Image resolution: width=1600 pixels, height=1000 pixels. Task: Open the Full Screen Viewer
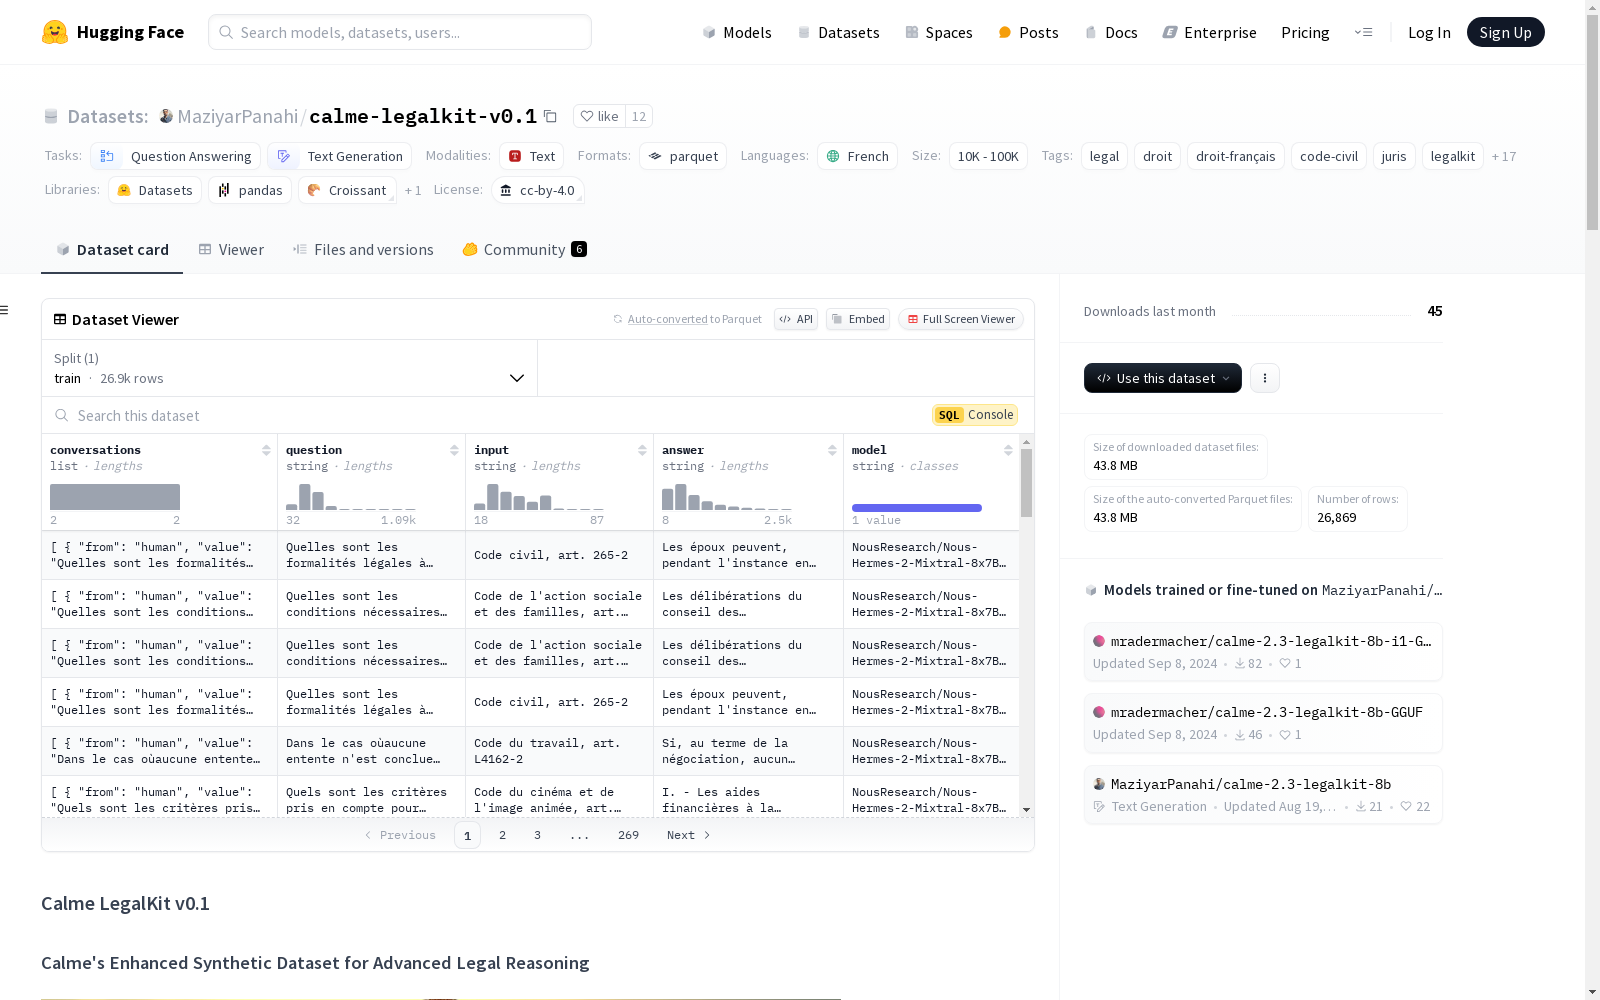(x=961, y=319)
